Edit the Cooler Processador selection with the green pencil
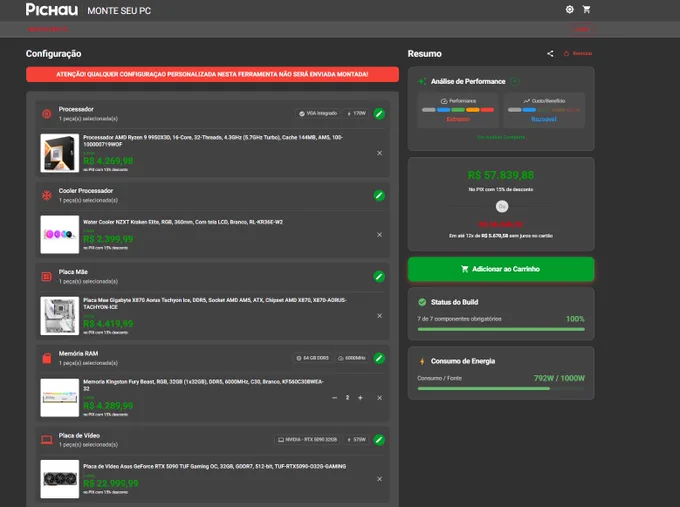The width and height of the screenshot is (680, 507). click(379, 196)
